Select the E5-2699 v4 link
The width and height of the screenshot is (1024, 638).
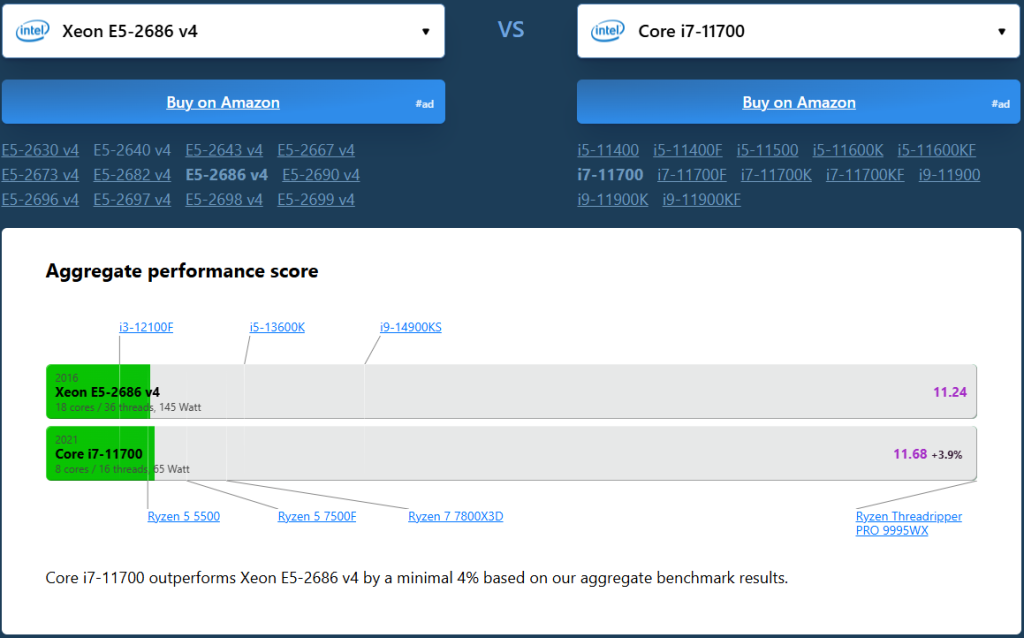click(x=316, y=200)
